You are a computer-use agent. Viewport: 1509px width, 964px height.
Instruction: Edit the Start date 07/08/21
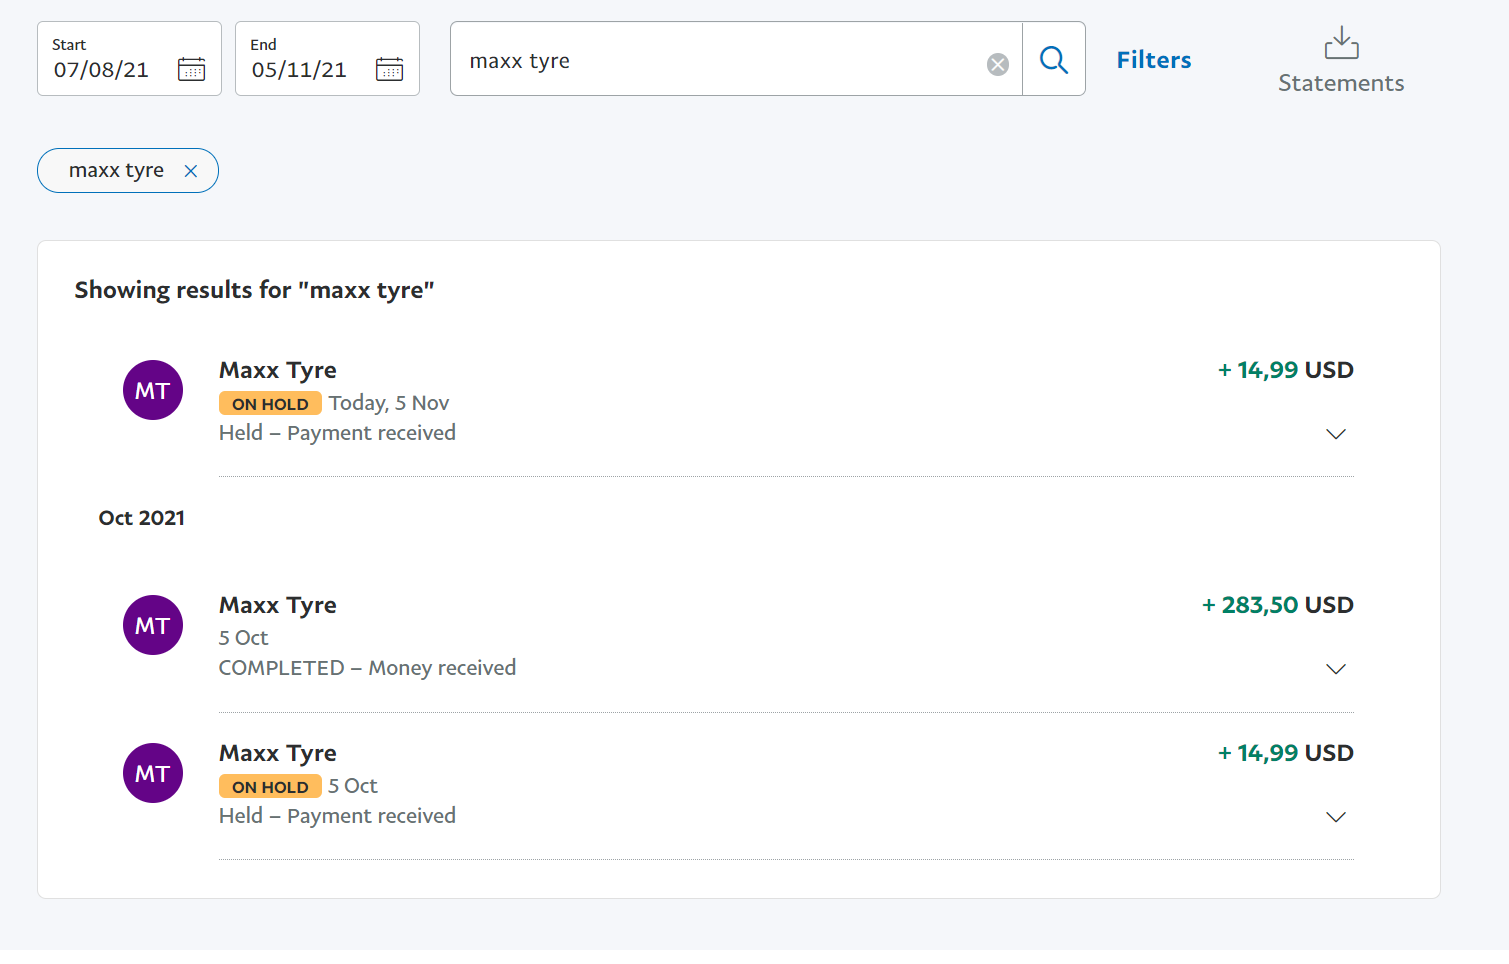coord(101,70)
